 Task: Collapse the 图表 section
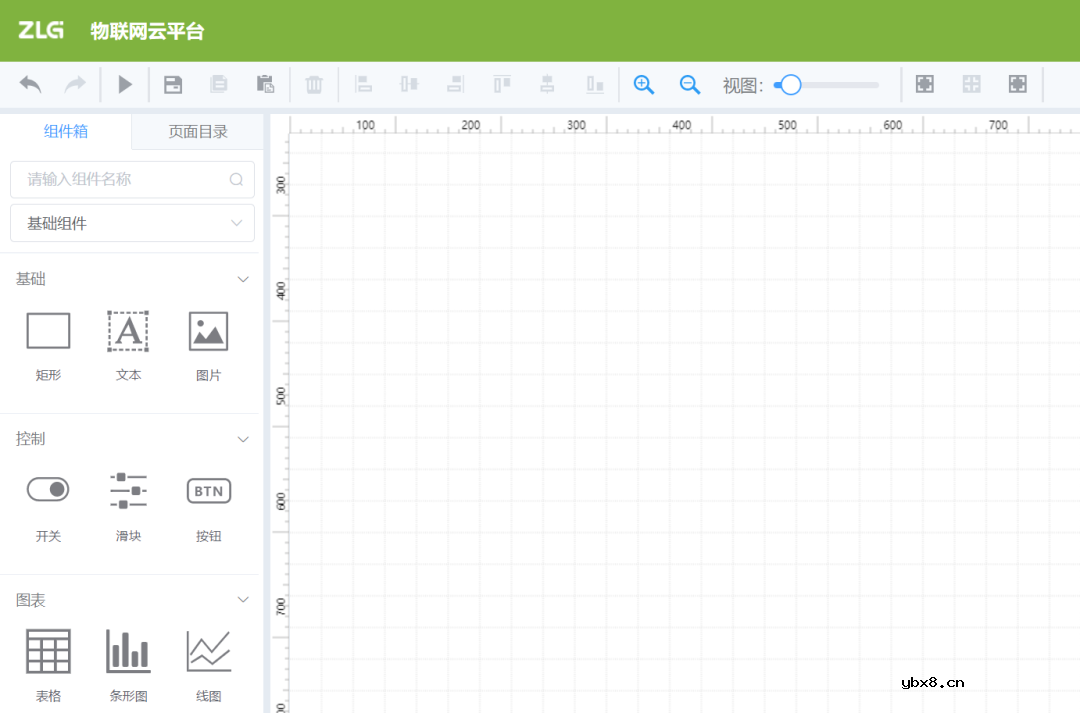pyautogui.click(x=242, y=600)
